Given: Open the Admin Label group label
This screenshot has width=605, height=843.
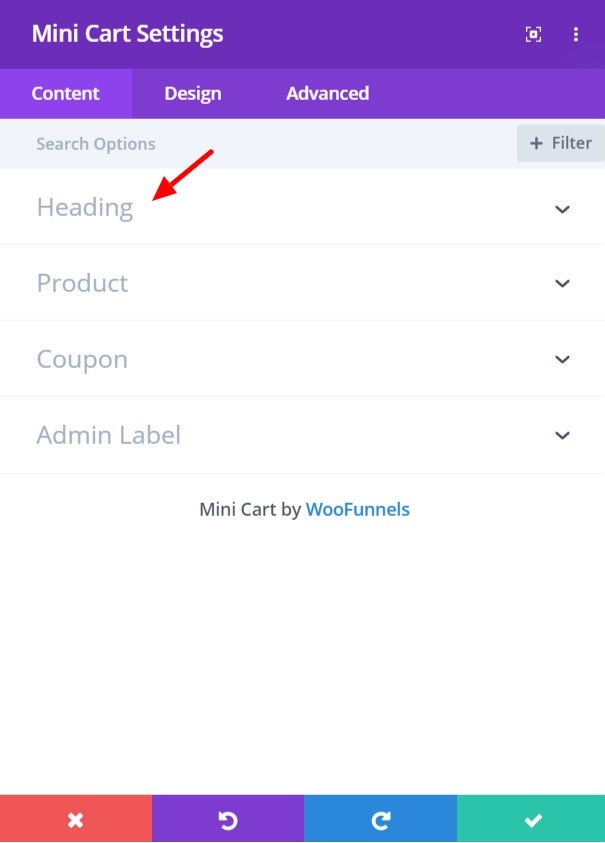Looking at the screenshot, I should pyautogui.click(x=109, y=435).
